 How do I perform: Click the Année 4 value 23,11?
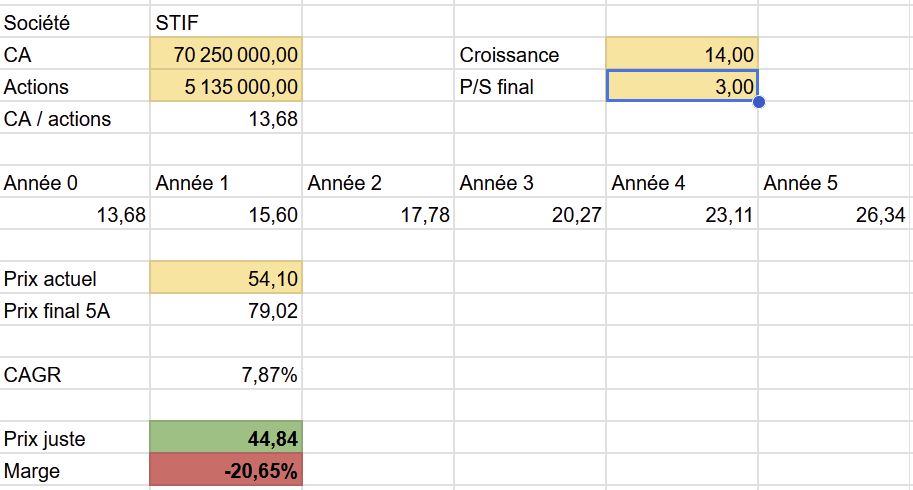click(x=682, y=214)
